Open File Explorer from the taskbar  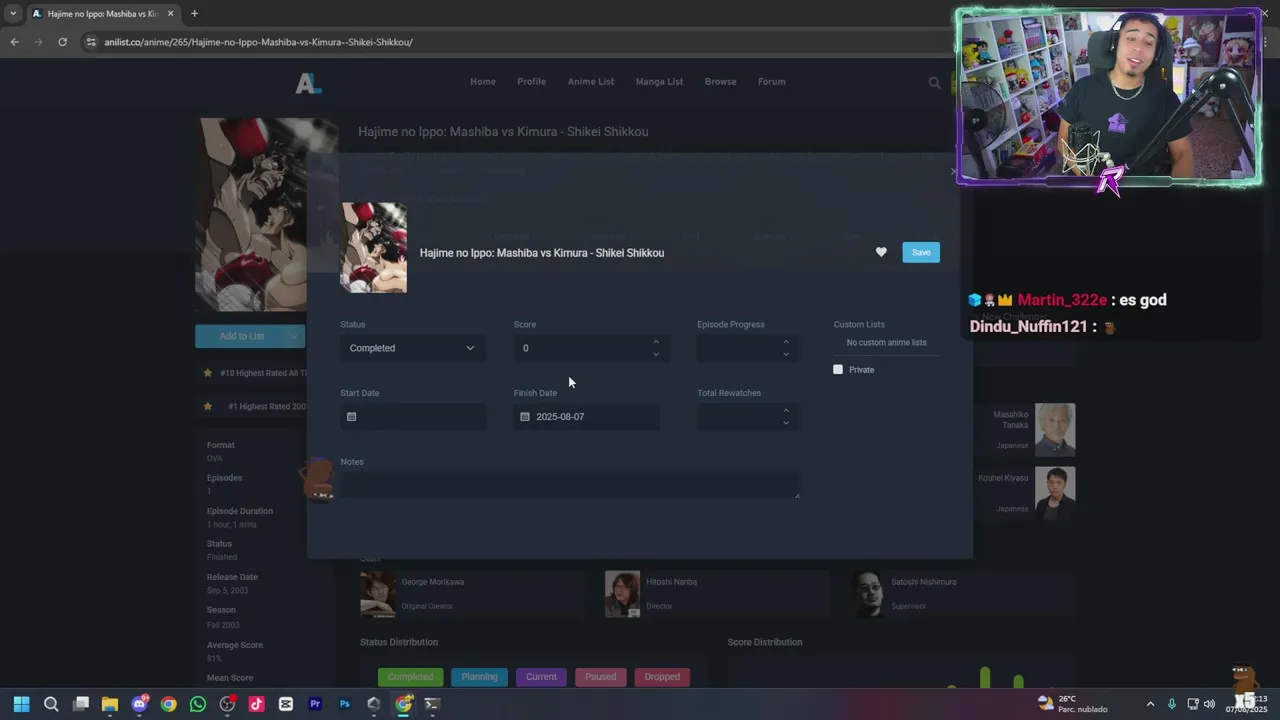(x=110, y=704)
